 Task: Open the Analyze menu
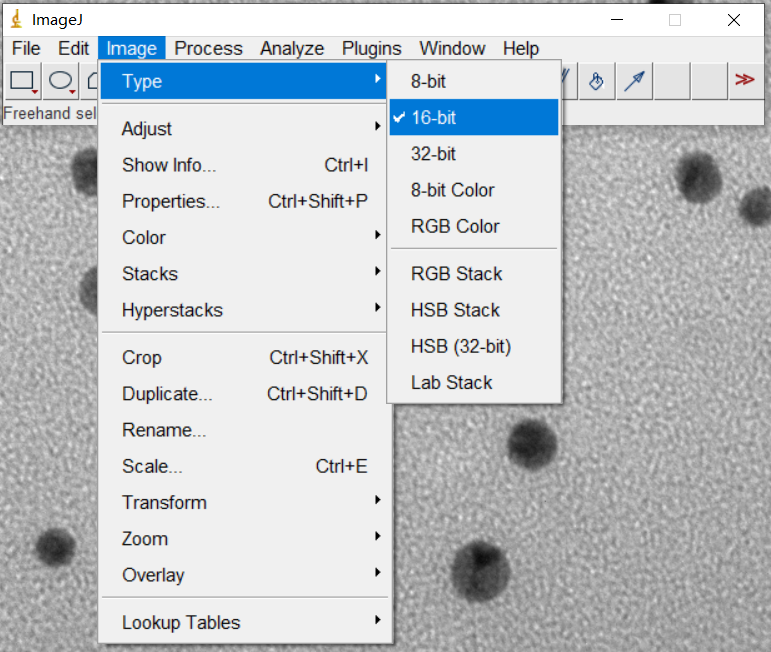click(x=292, y=48)
